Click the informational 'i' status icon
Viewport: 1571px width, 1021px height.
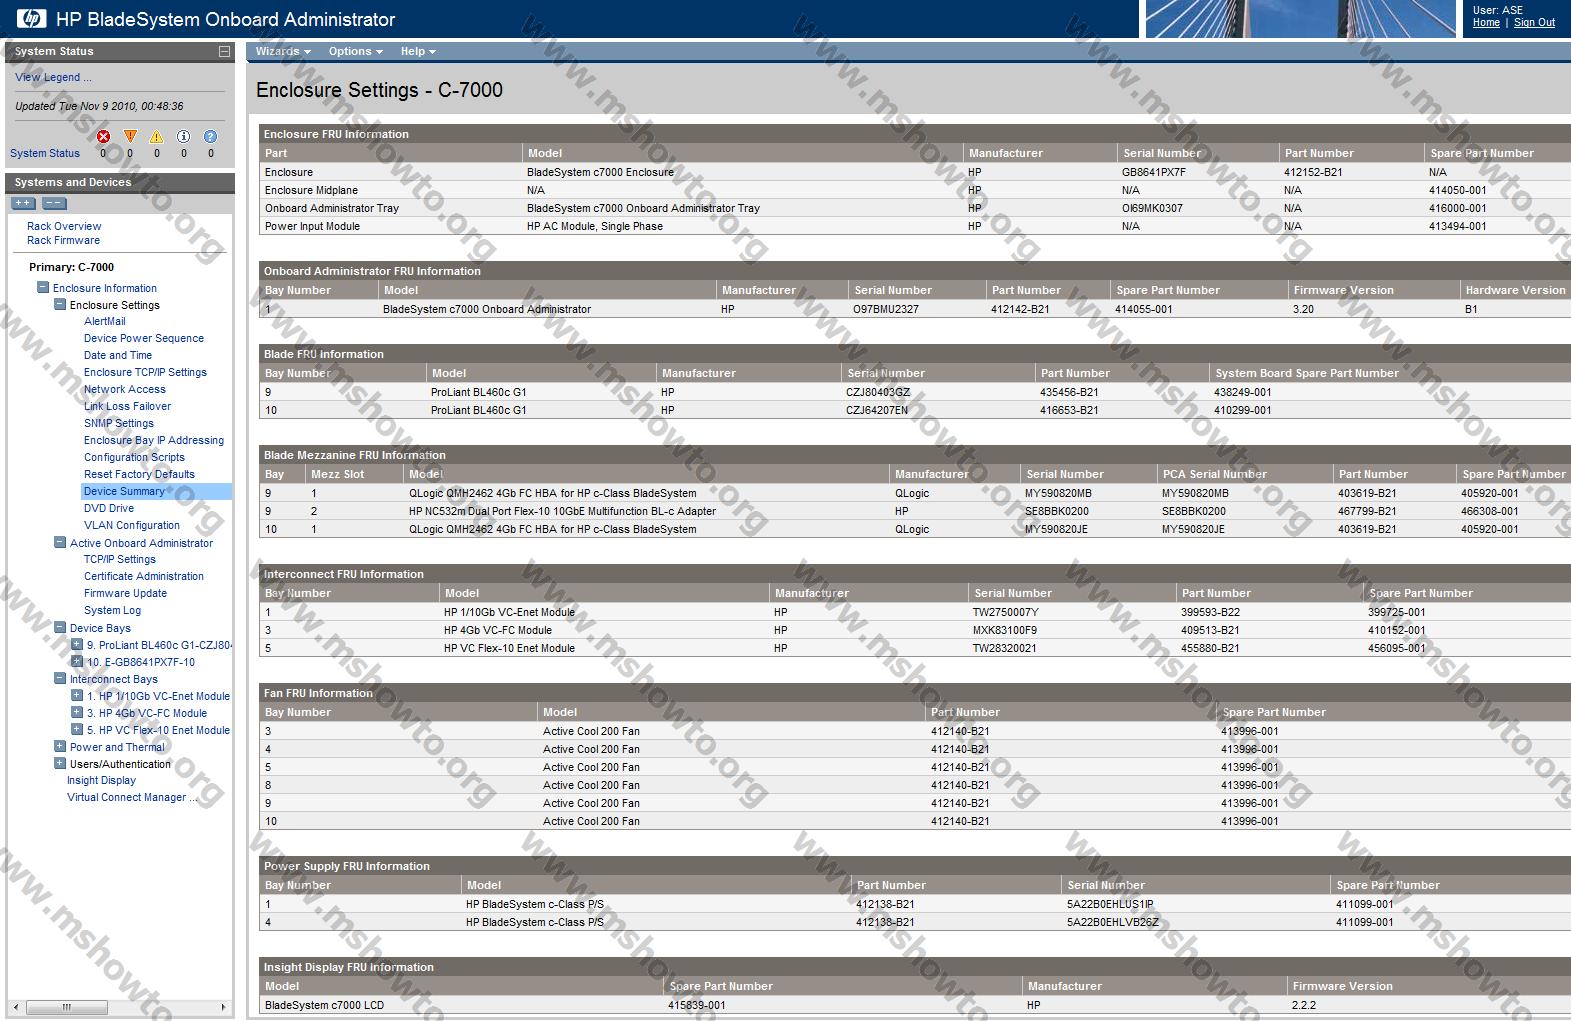(183, 136)
